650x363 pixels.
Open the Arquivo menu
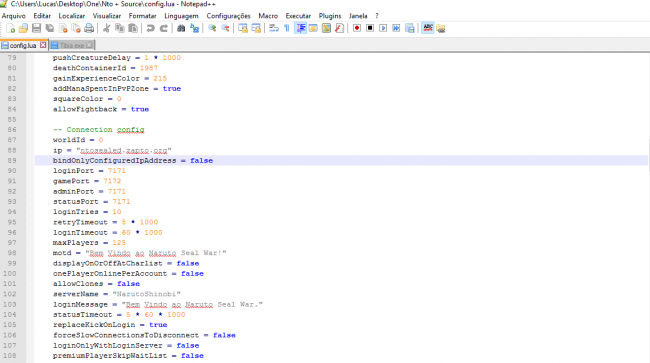coord(14,16)
